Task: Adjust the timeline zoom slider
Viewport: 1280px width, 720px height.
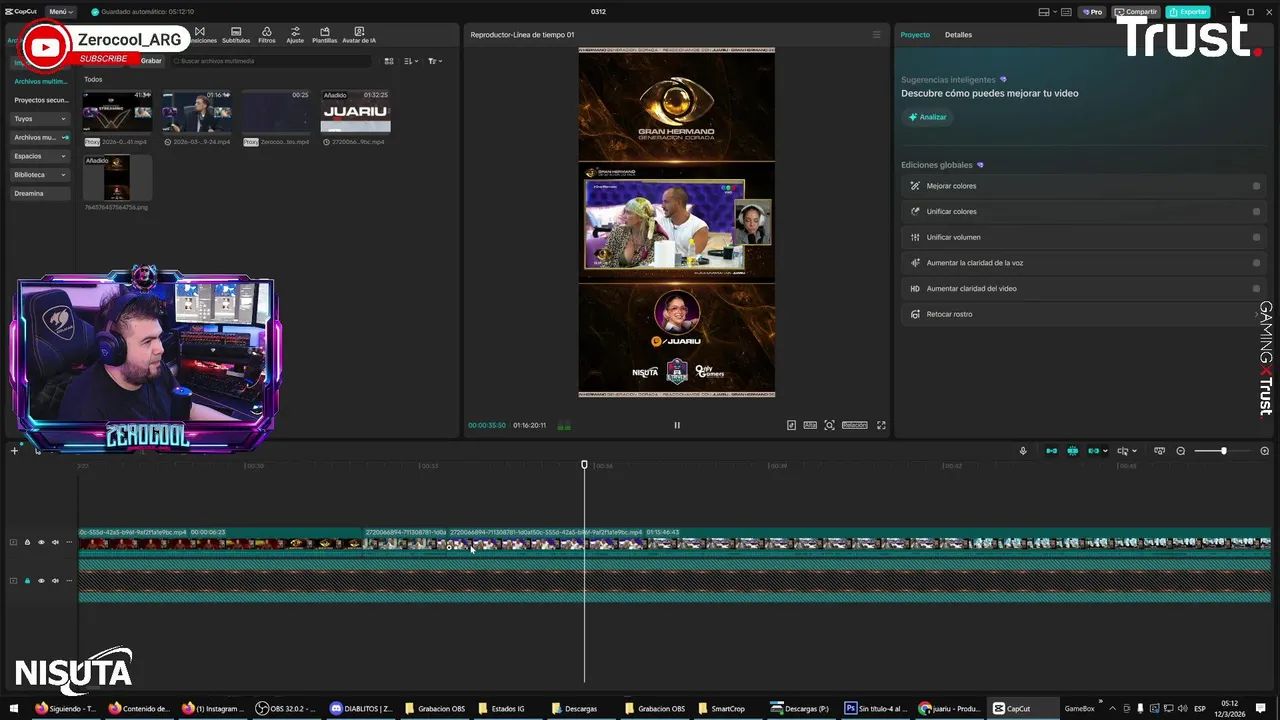Action: (x=1223, y=451)
